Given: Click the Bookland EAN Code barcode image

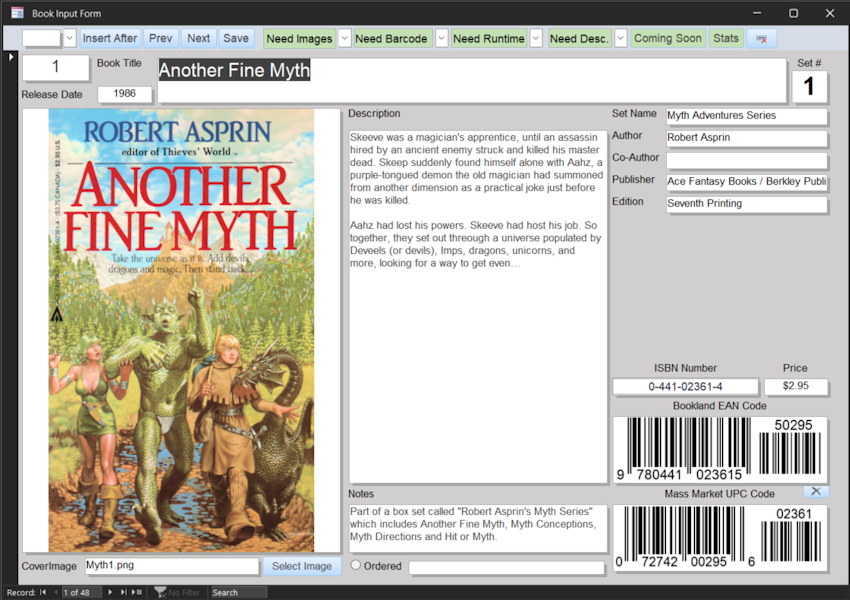Looking at the screenshot, I should coord(720,449).
